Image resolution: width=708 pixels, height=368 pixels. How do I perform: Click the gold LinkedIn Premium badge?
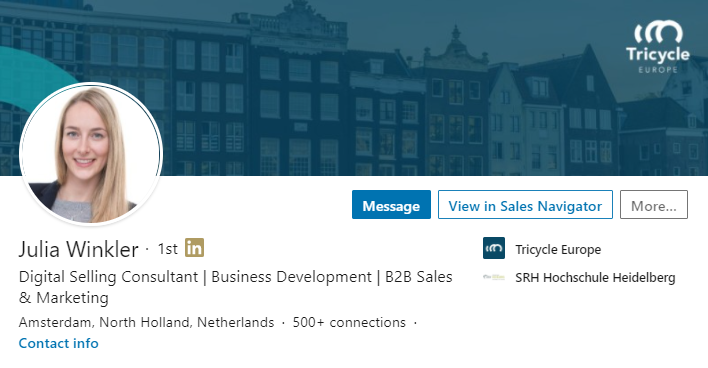coord(194,247)
